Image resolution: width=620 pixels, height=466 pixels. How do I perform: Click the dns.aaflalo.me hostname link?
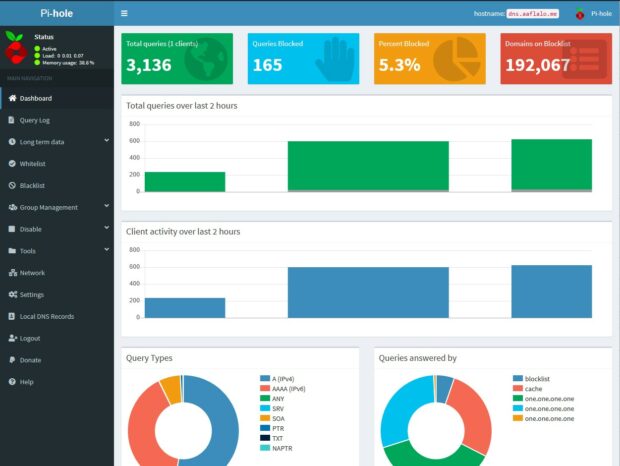point(532,14)
